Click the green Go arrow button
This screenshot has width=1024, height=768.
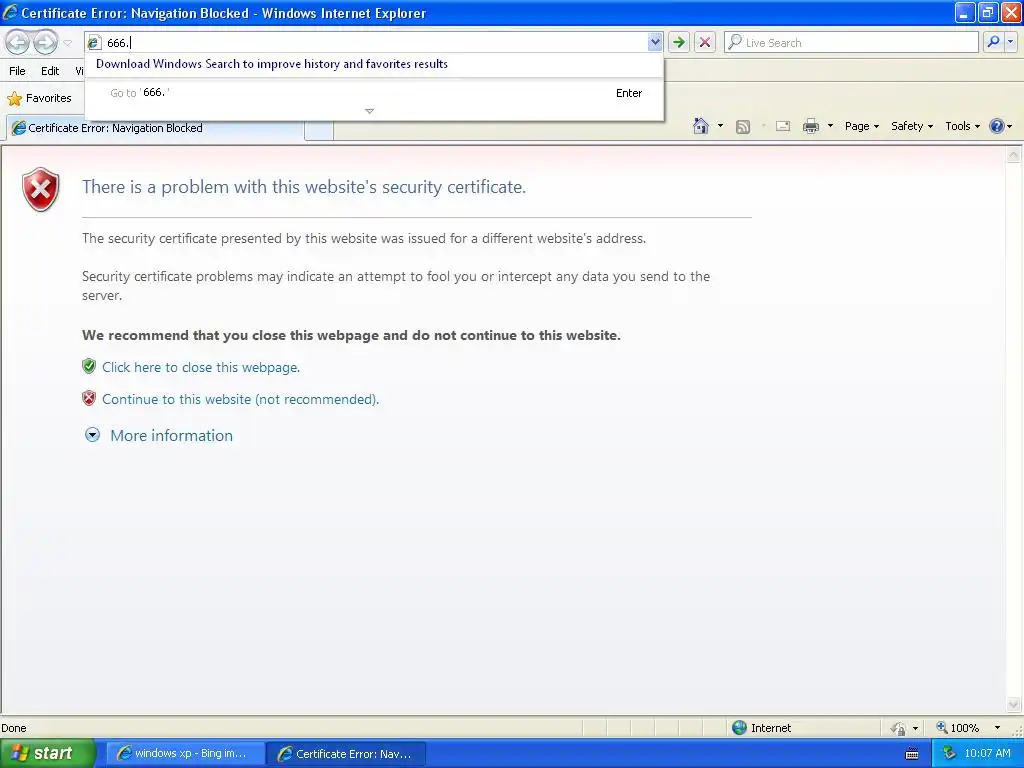pos(679,42)
